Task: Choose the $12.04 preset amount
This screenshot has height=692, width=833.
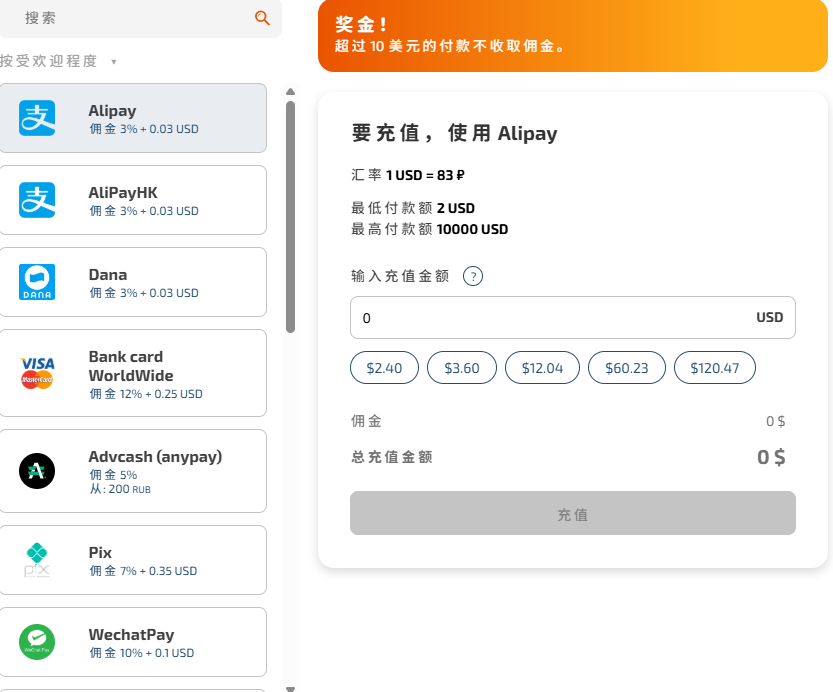Action: click(x=542, y=368)
